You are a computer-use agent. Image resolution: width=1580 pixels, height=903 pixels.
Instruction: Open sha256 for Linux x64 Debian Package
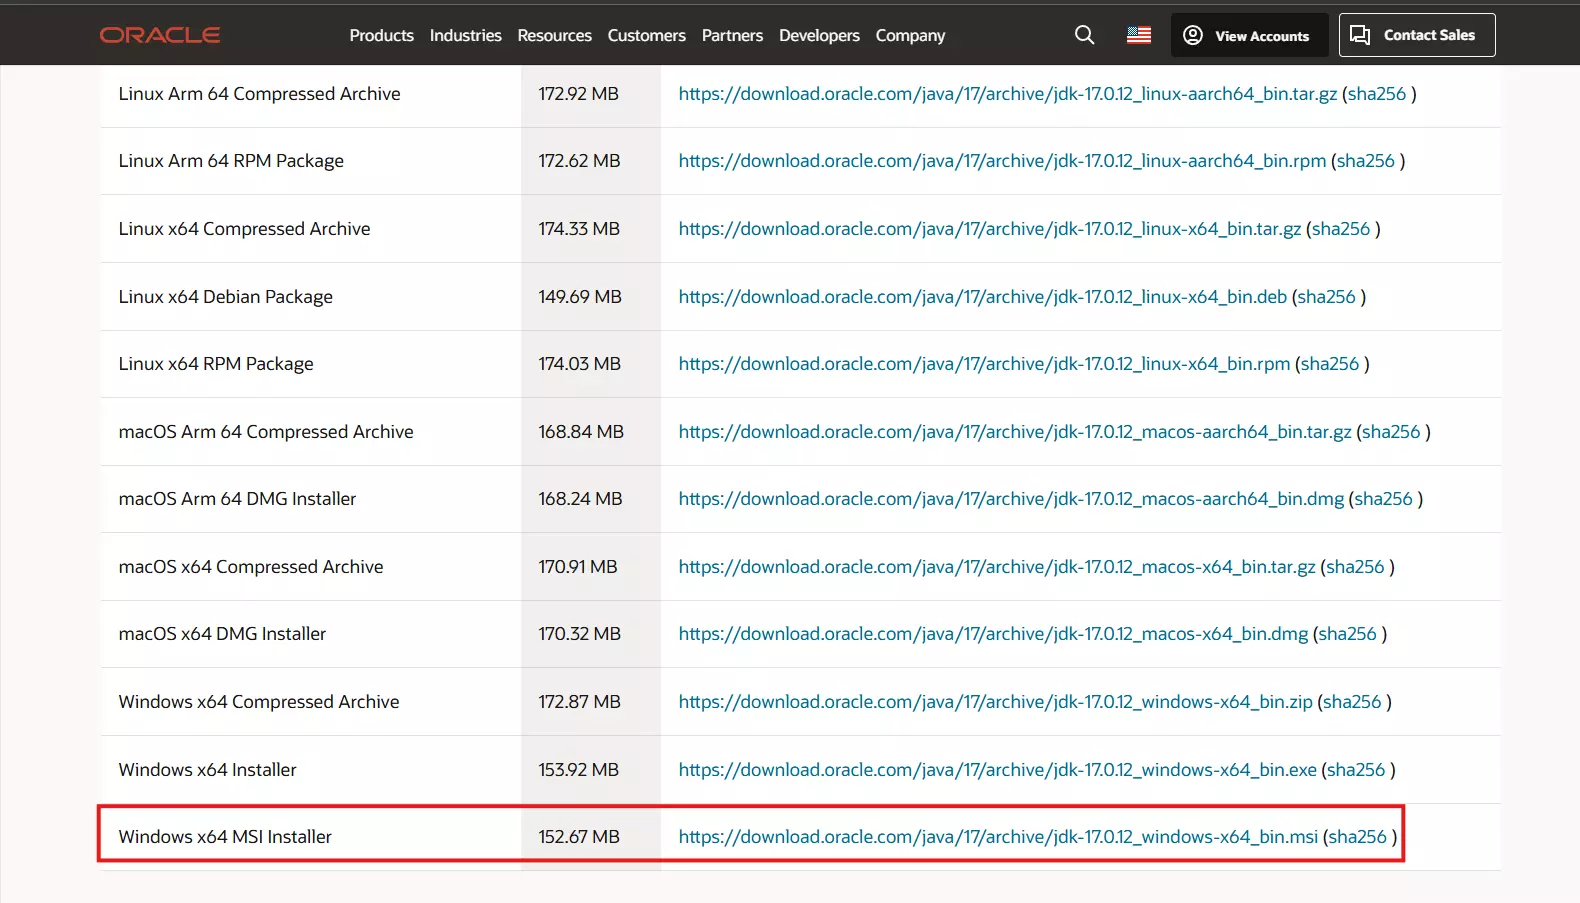pos(1327,297)
